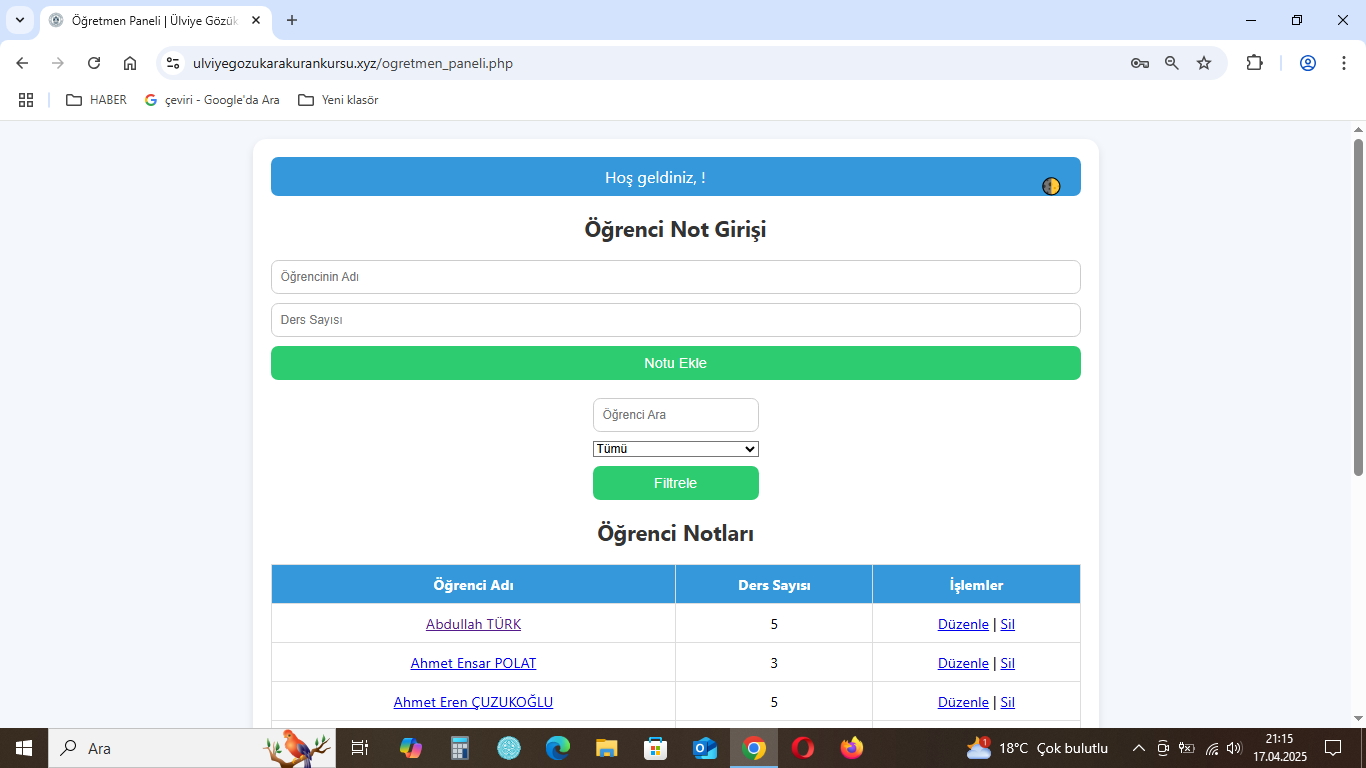This screenshot has height=768, width=1366.
Task: Open the Tümü filter dropdown
Action: [676, 449]
